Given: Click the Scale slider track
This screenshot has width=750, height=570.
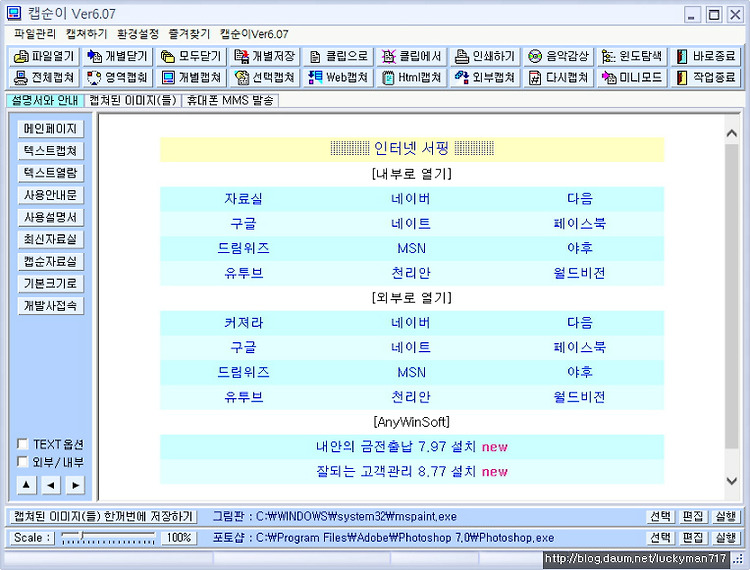Looking at the screenshot, I should pyautogui.click(x=108, y=537).
